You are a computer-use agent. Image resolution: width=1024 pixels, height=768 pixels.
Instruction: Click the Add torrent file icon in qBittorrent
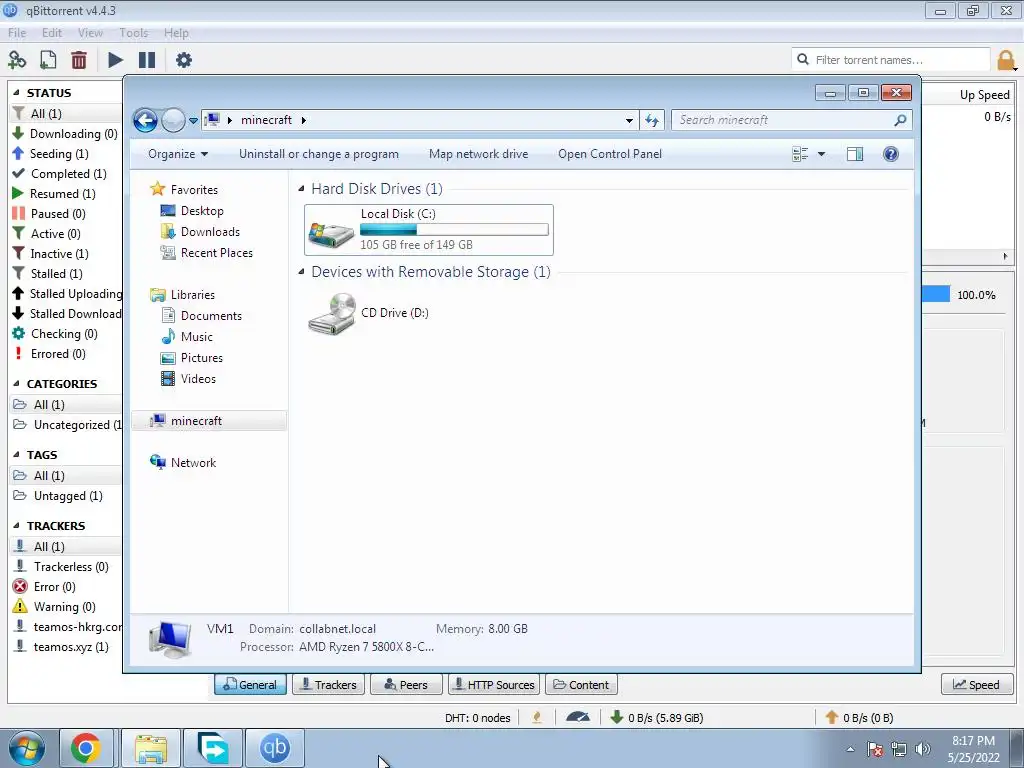(48, 60)
